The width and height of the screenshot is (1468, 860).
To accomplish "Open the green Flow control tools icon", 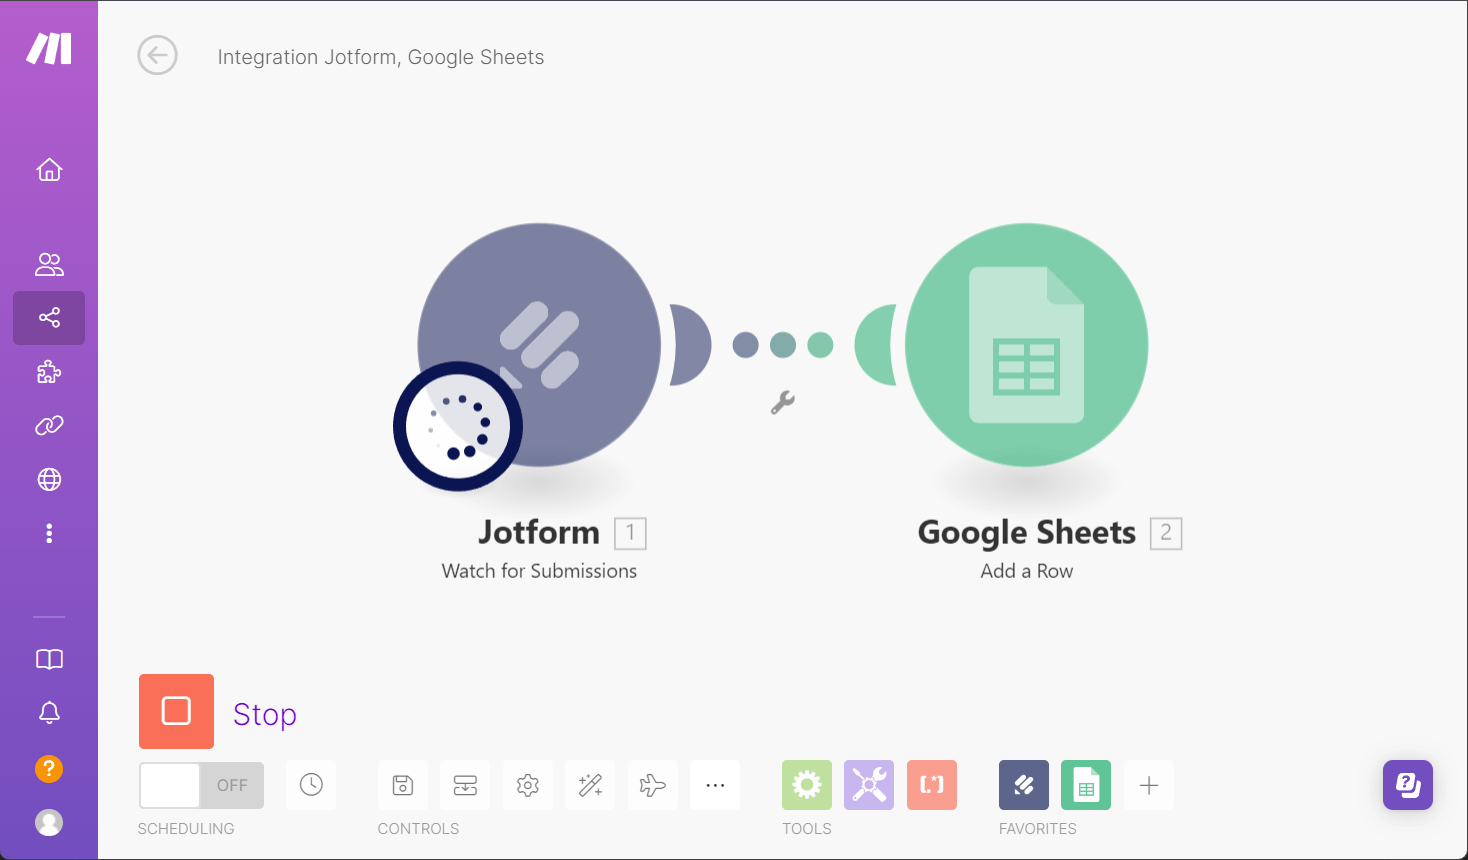I will point(807,785).
